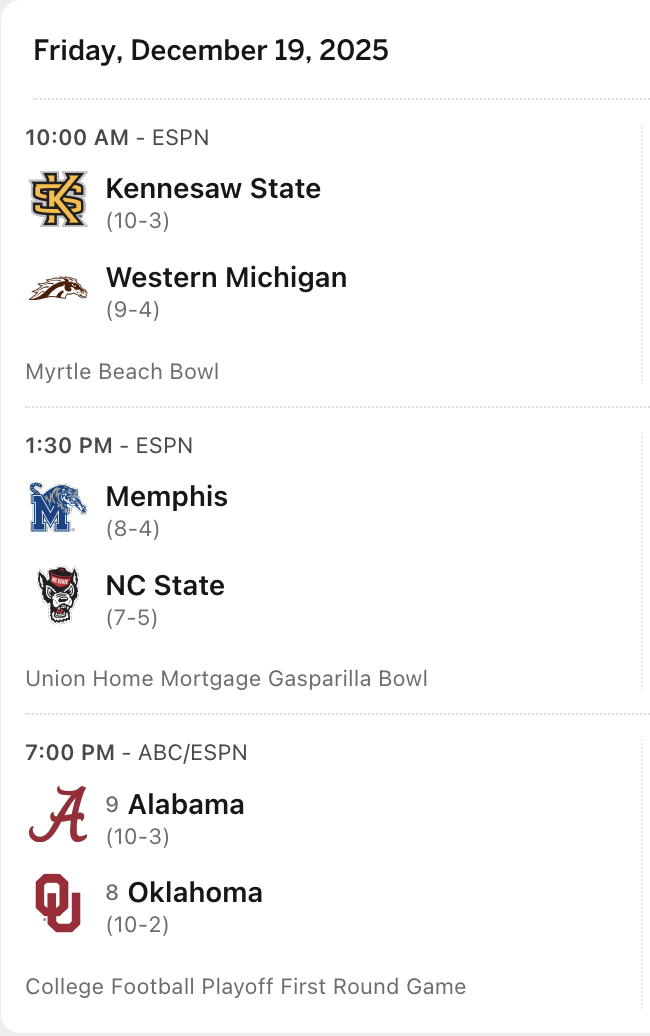Viewport: 650px width, 1036px height.
Task: Select the Oklahoma team name
Action: click(x=195, y=892)
